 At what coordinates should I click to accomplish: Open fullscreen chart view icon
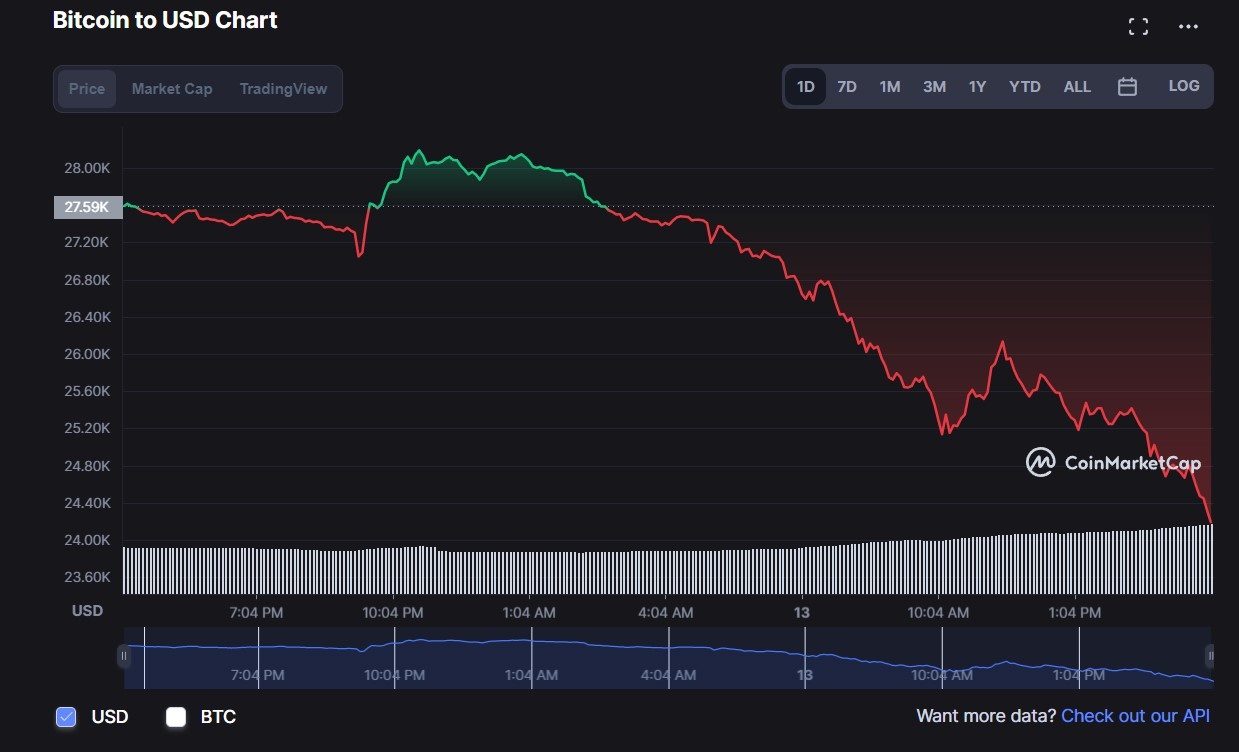1138,27
